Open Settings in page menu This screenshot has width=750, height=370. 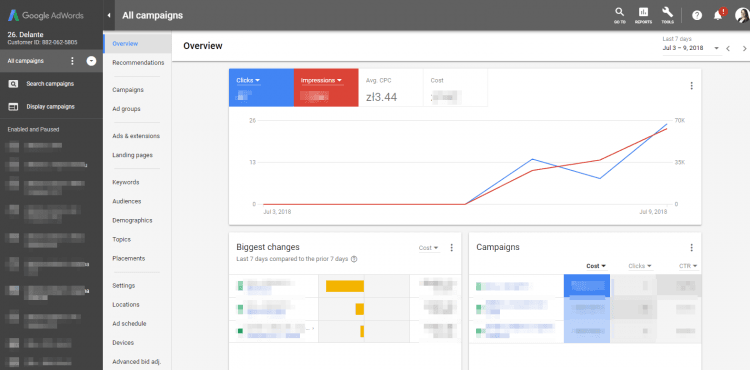tap(123, 286)
